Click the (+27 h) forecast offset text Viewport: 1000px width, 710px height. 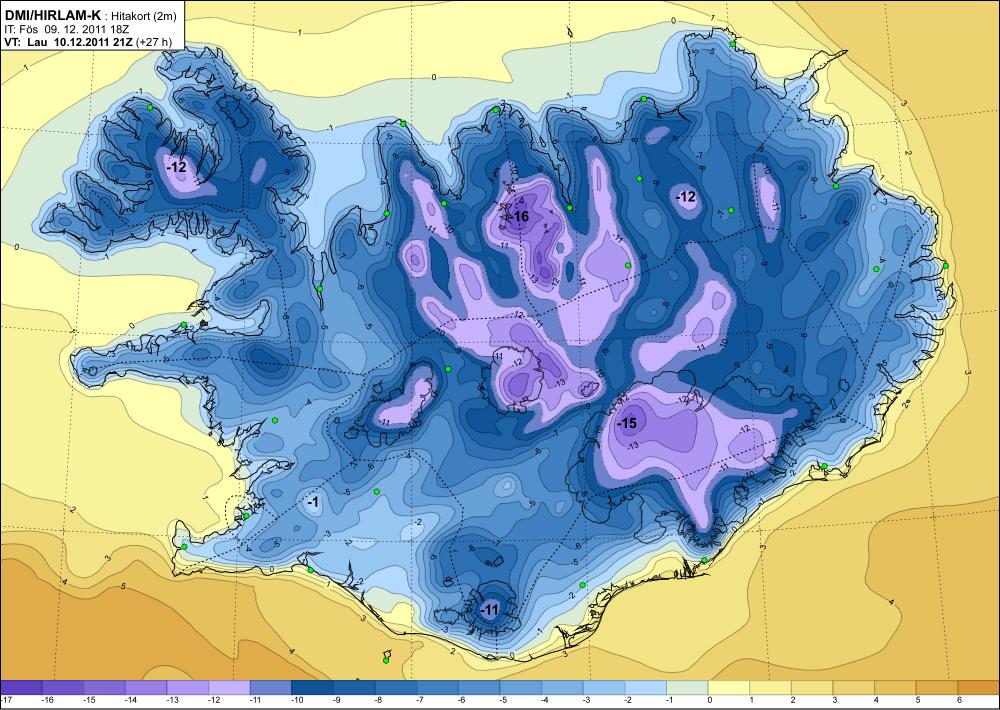154,42
